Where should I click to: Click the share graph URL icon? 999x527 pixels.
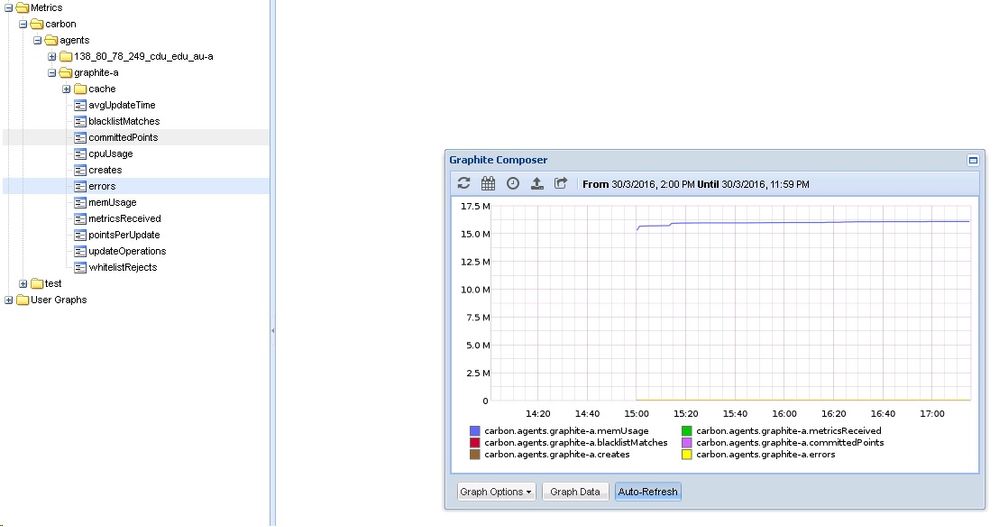[x=561, y=184]
